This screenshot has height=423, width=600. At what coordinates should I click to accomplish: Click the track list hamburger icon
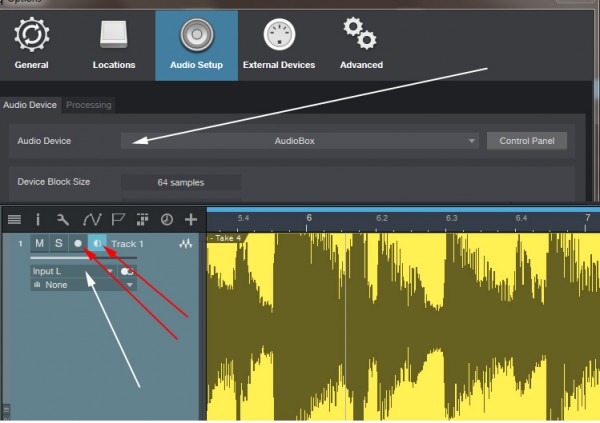(x=14, y=219)
